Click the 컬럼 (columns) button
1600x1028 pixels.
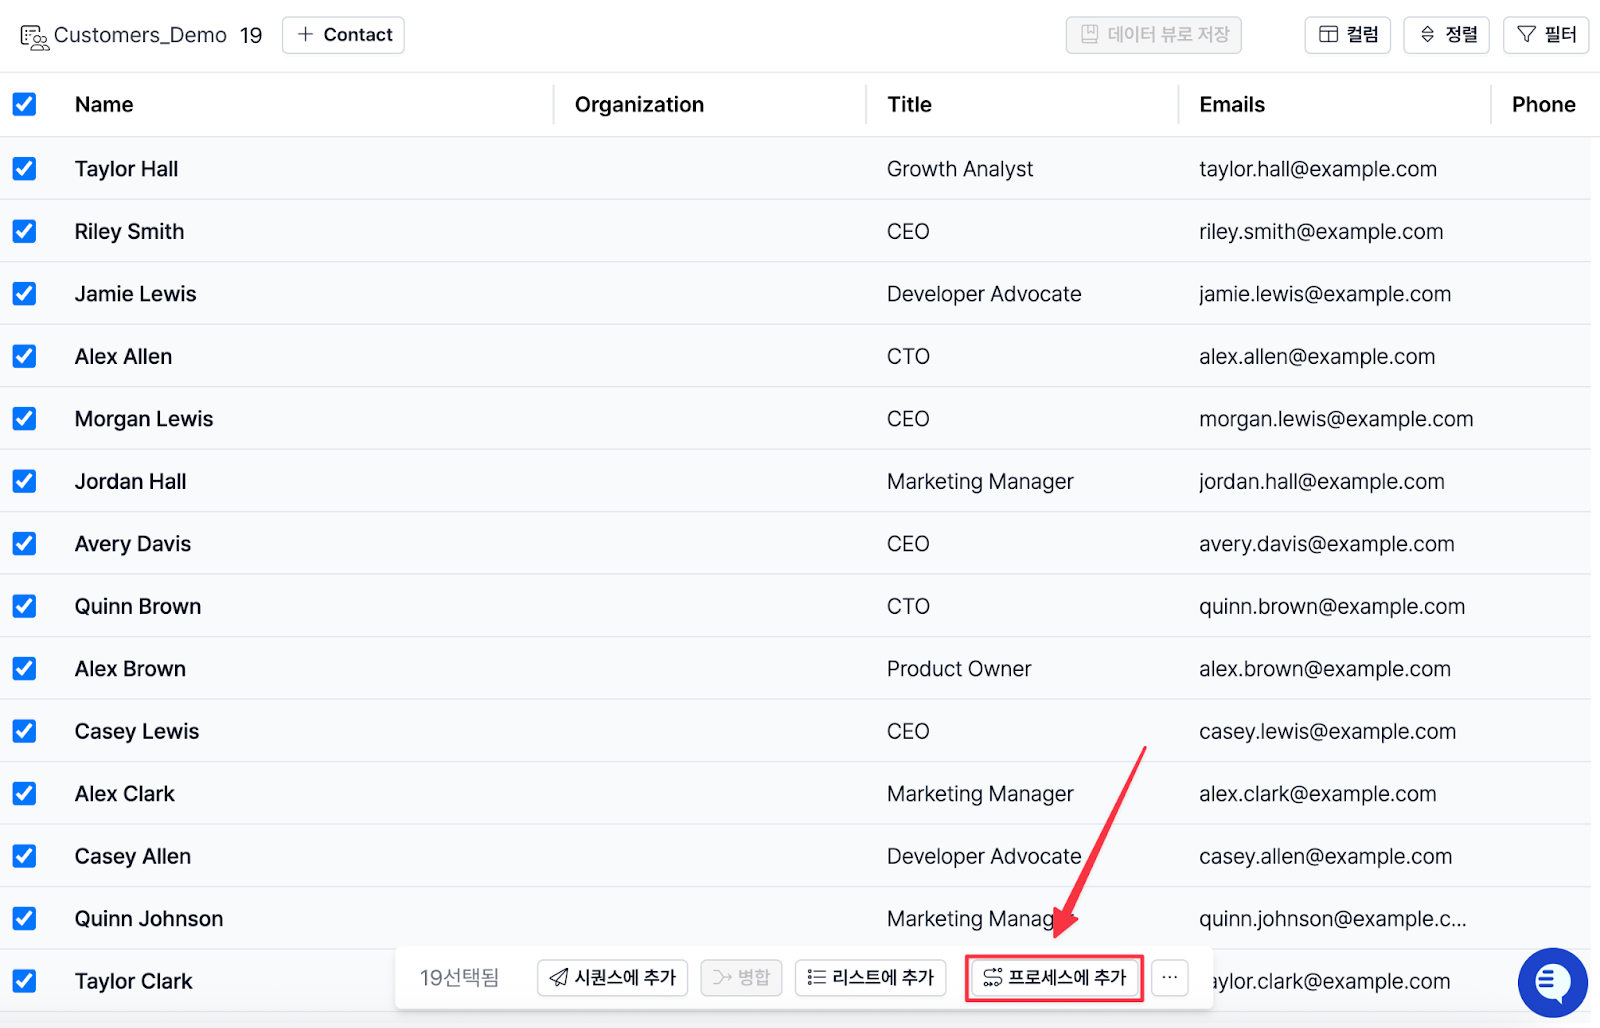[1347, 35]
